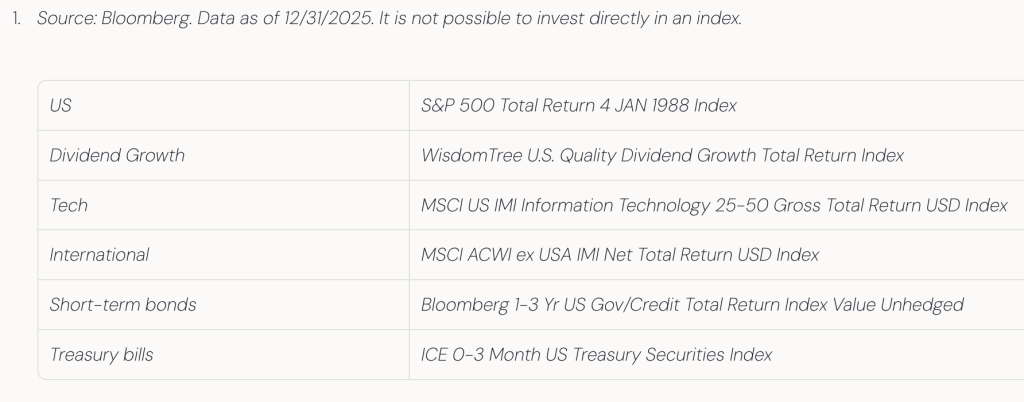
Task: Select the "Short-term bonds" table cell
Action: [x=123, y=305]
